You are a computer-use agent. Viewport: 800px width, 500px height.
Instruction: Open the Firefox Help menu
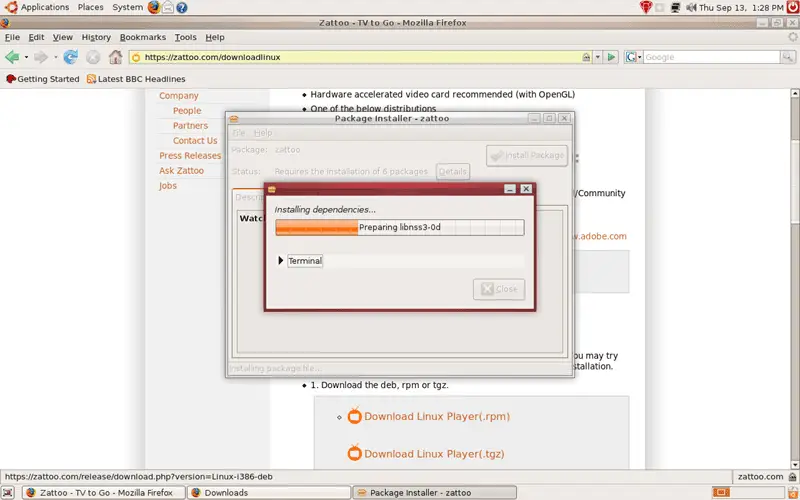(x=215, y=37)
